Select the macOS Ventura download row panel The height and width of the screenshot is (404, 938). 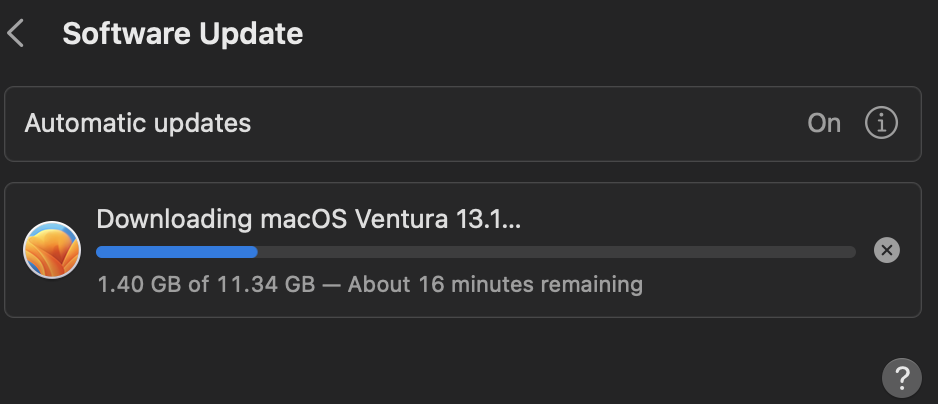(462, 250)
